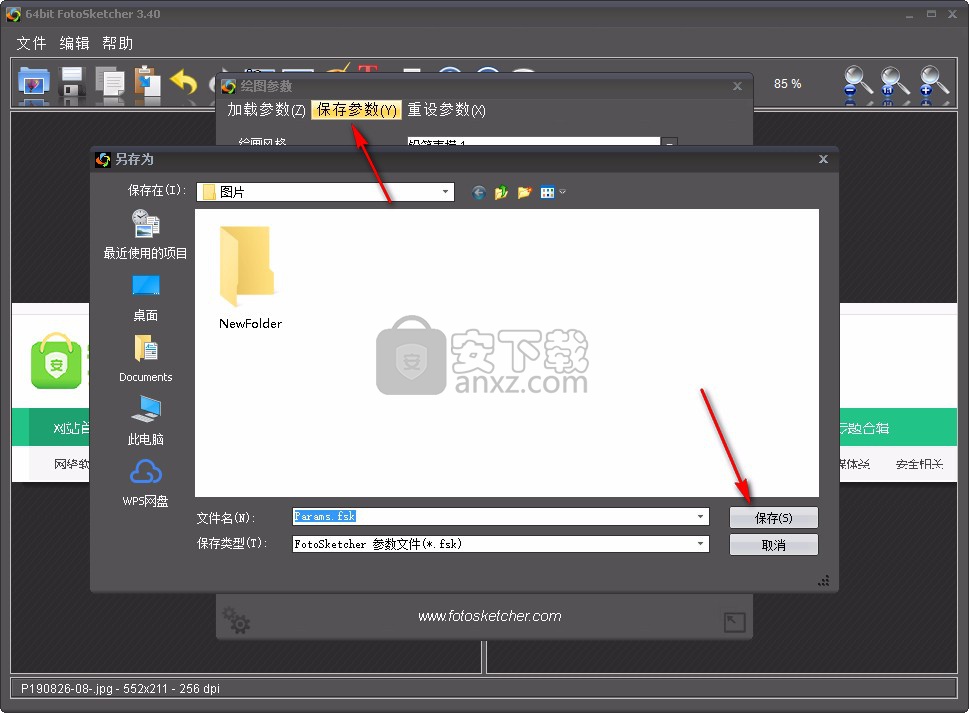Viewport: 969px width, 713px height.
Task: Go back using the blue arrow icon
Action: 478,193
